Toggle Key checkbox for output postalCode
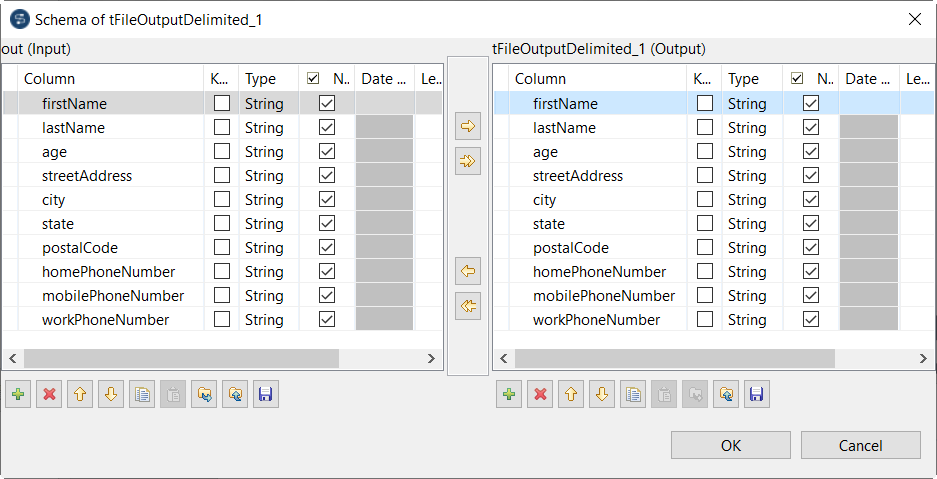This screenshot has height=479, width=937. [705, 248]
